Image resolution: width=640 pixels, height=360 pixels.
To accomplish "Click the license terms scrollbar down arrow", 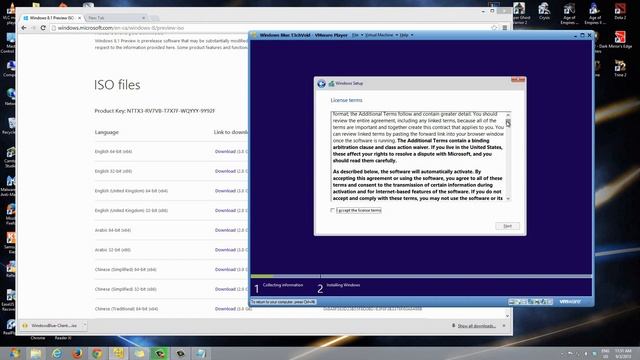I will (508, 198).
